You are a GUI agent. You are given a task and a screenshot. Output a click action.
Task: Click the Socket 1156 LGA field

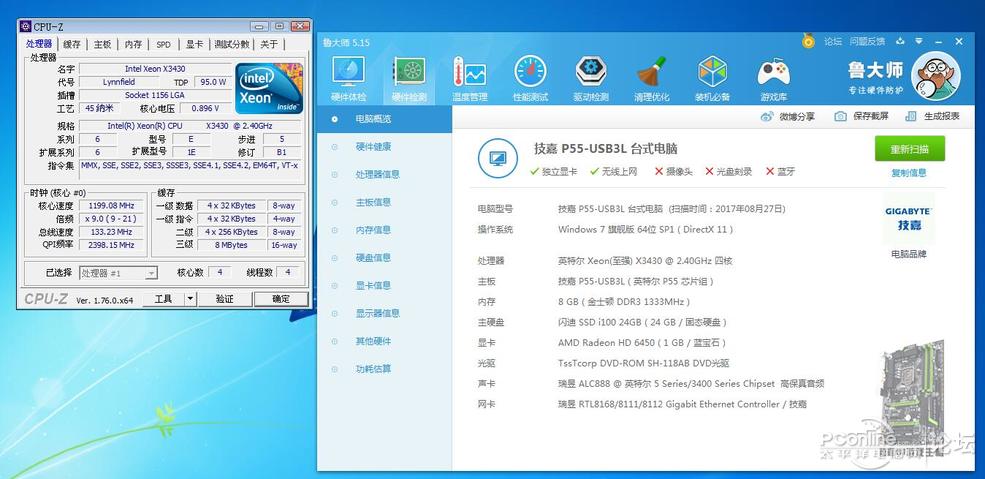point(155,95)
